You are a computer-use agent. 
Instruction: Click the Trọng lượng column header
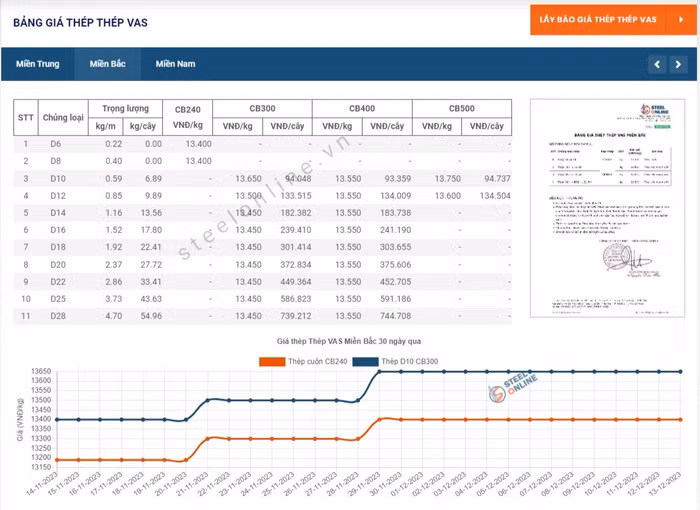(125, 109)
